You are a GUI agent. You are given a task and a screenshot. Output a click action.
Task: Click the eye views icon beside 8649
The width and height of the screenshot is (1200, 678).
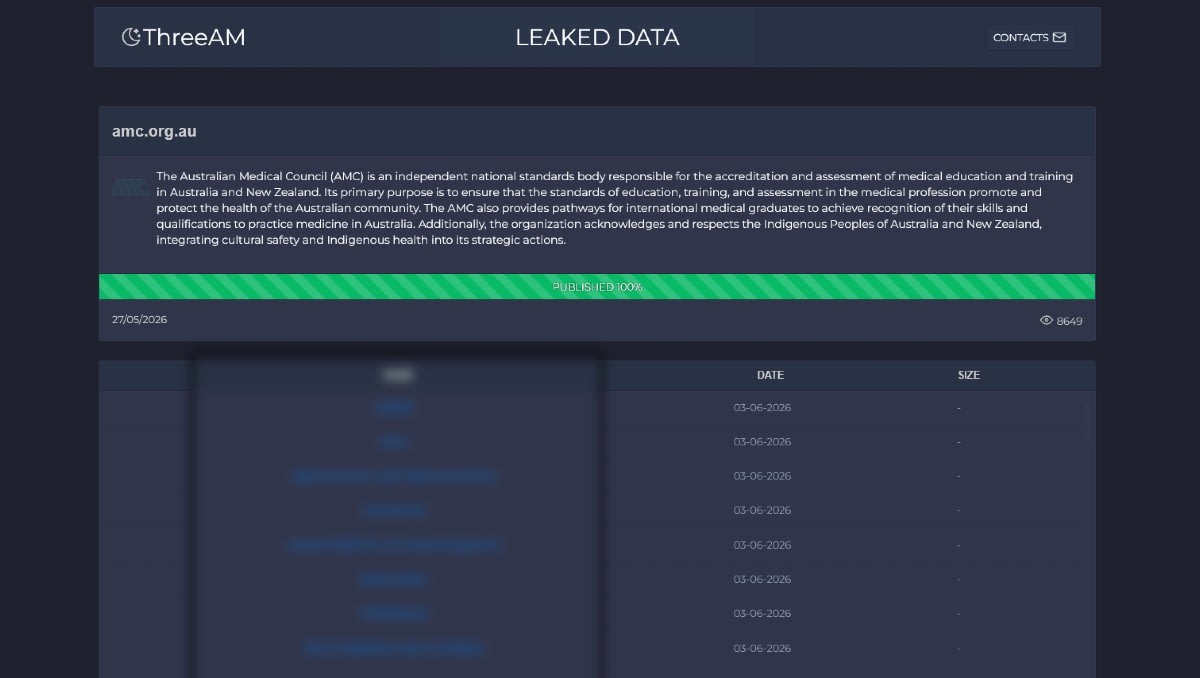click(1047, 321)
